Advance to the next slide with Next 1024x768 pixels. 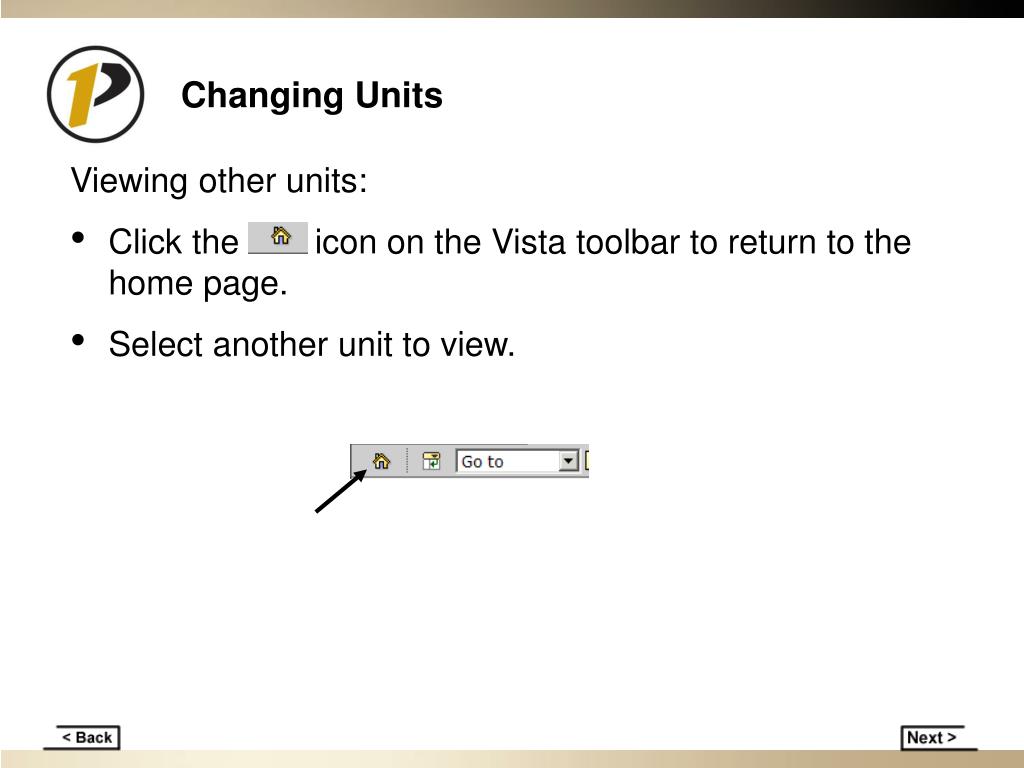click(933, 738)
